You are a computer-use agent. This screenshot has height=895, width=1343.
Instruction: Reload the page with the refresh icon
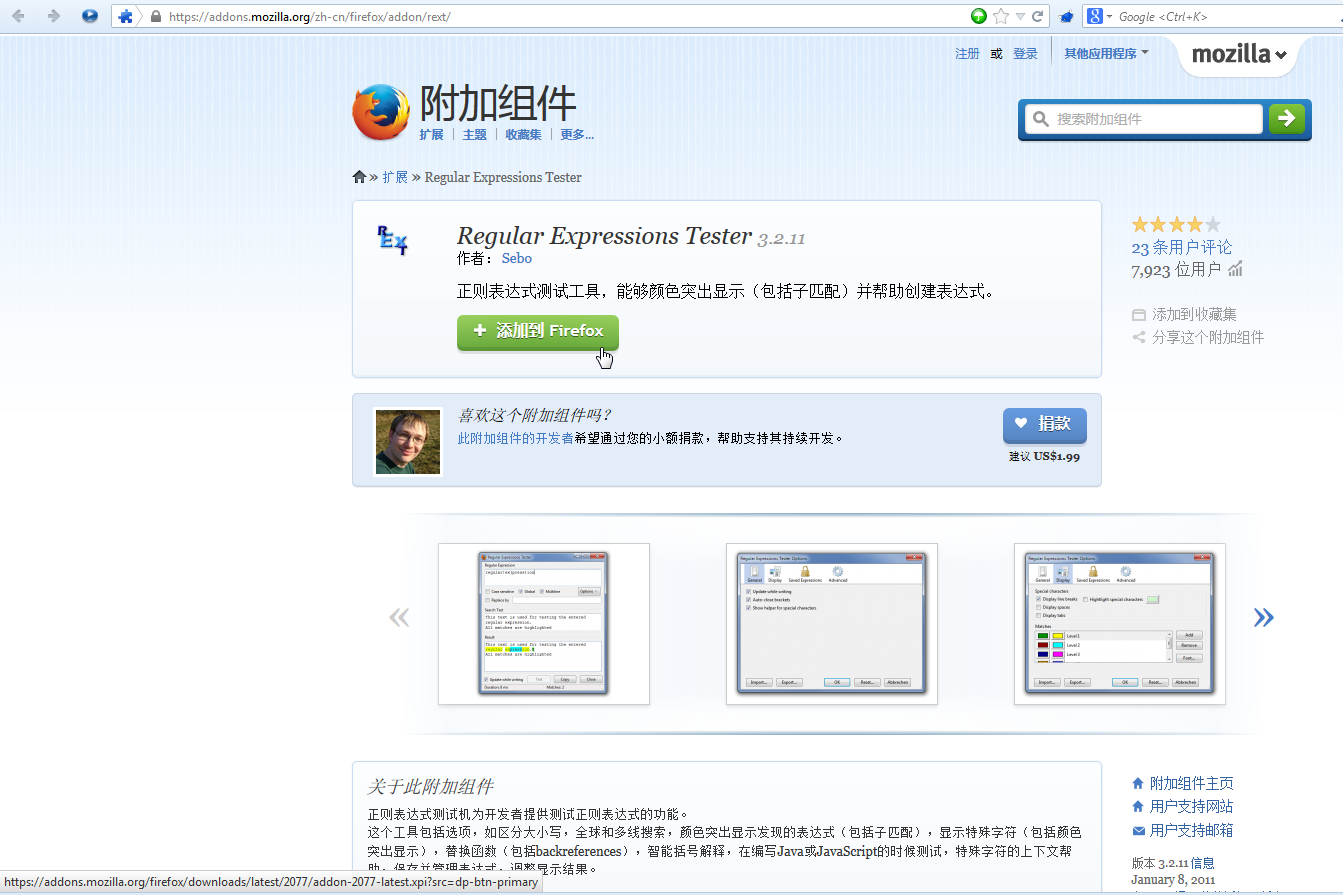click(x=1037, y=16)
